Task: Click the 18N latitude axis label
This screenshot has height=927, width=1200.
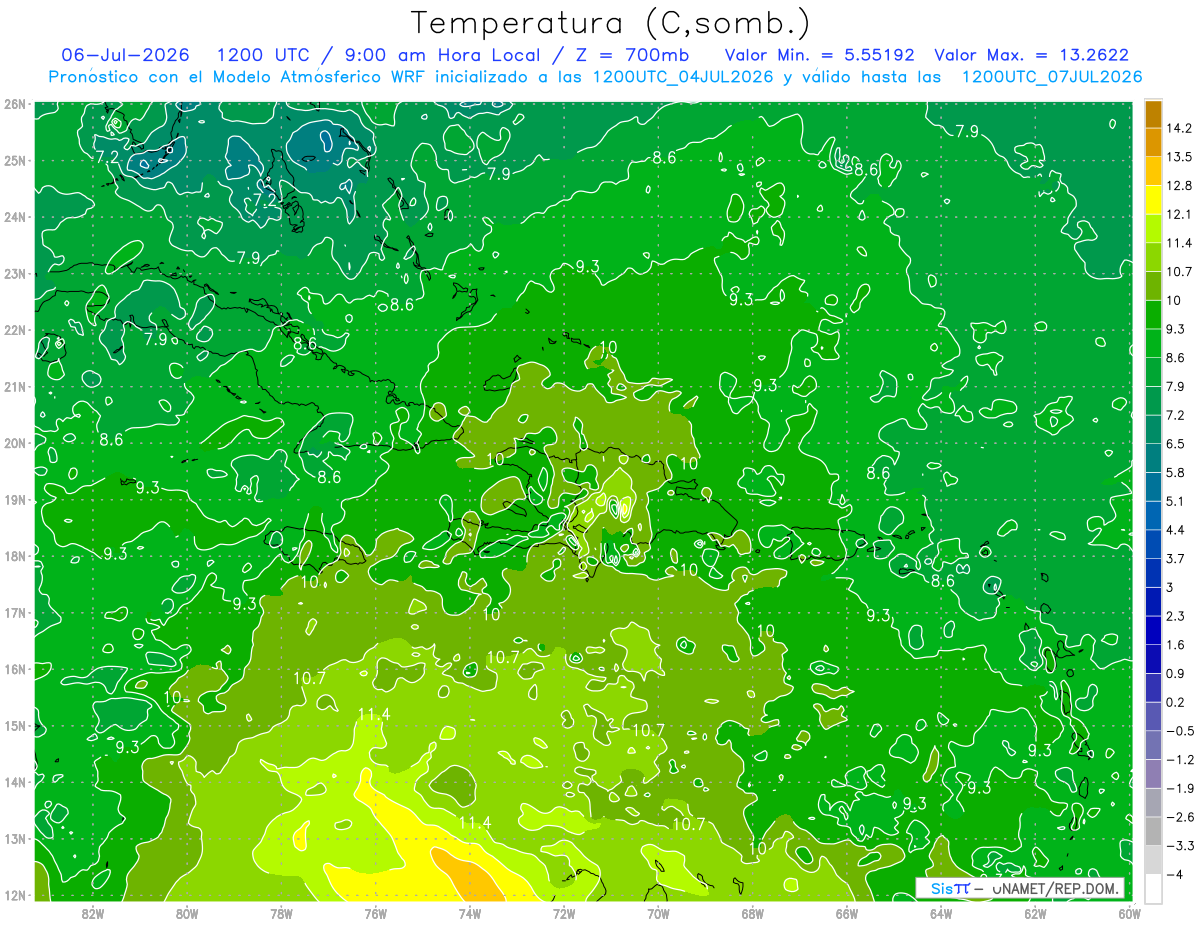Action: coord(15,556)
